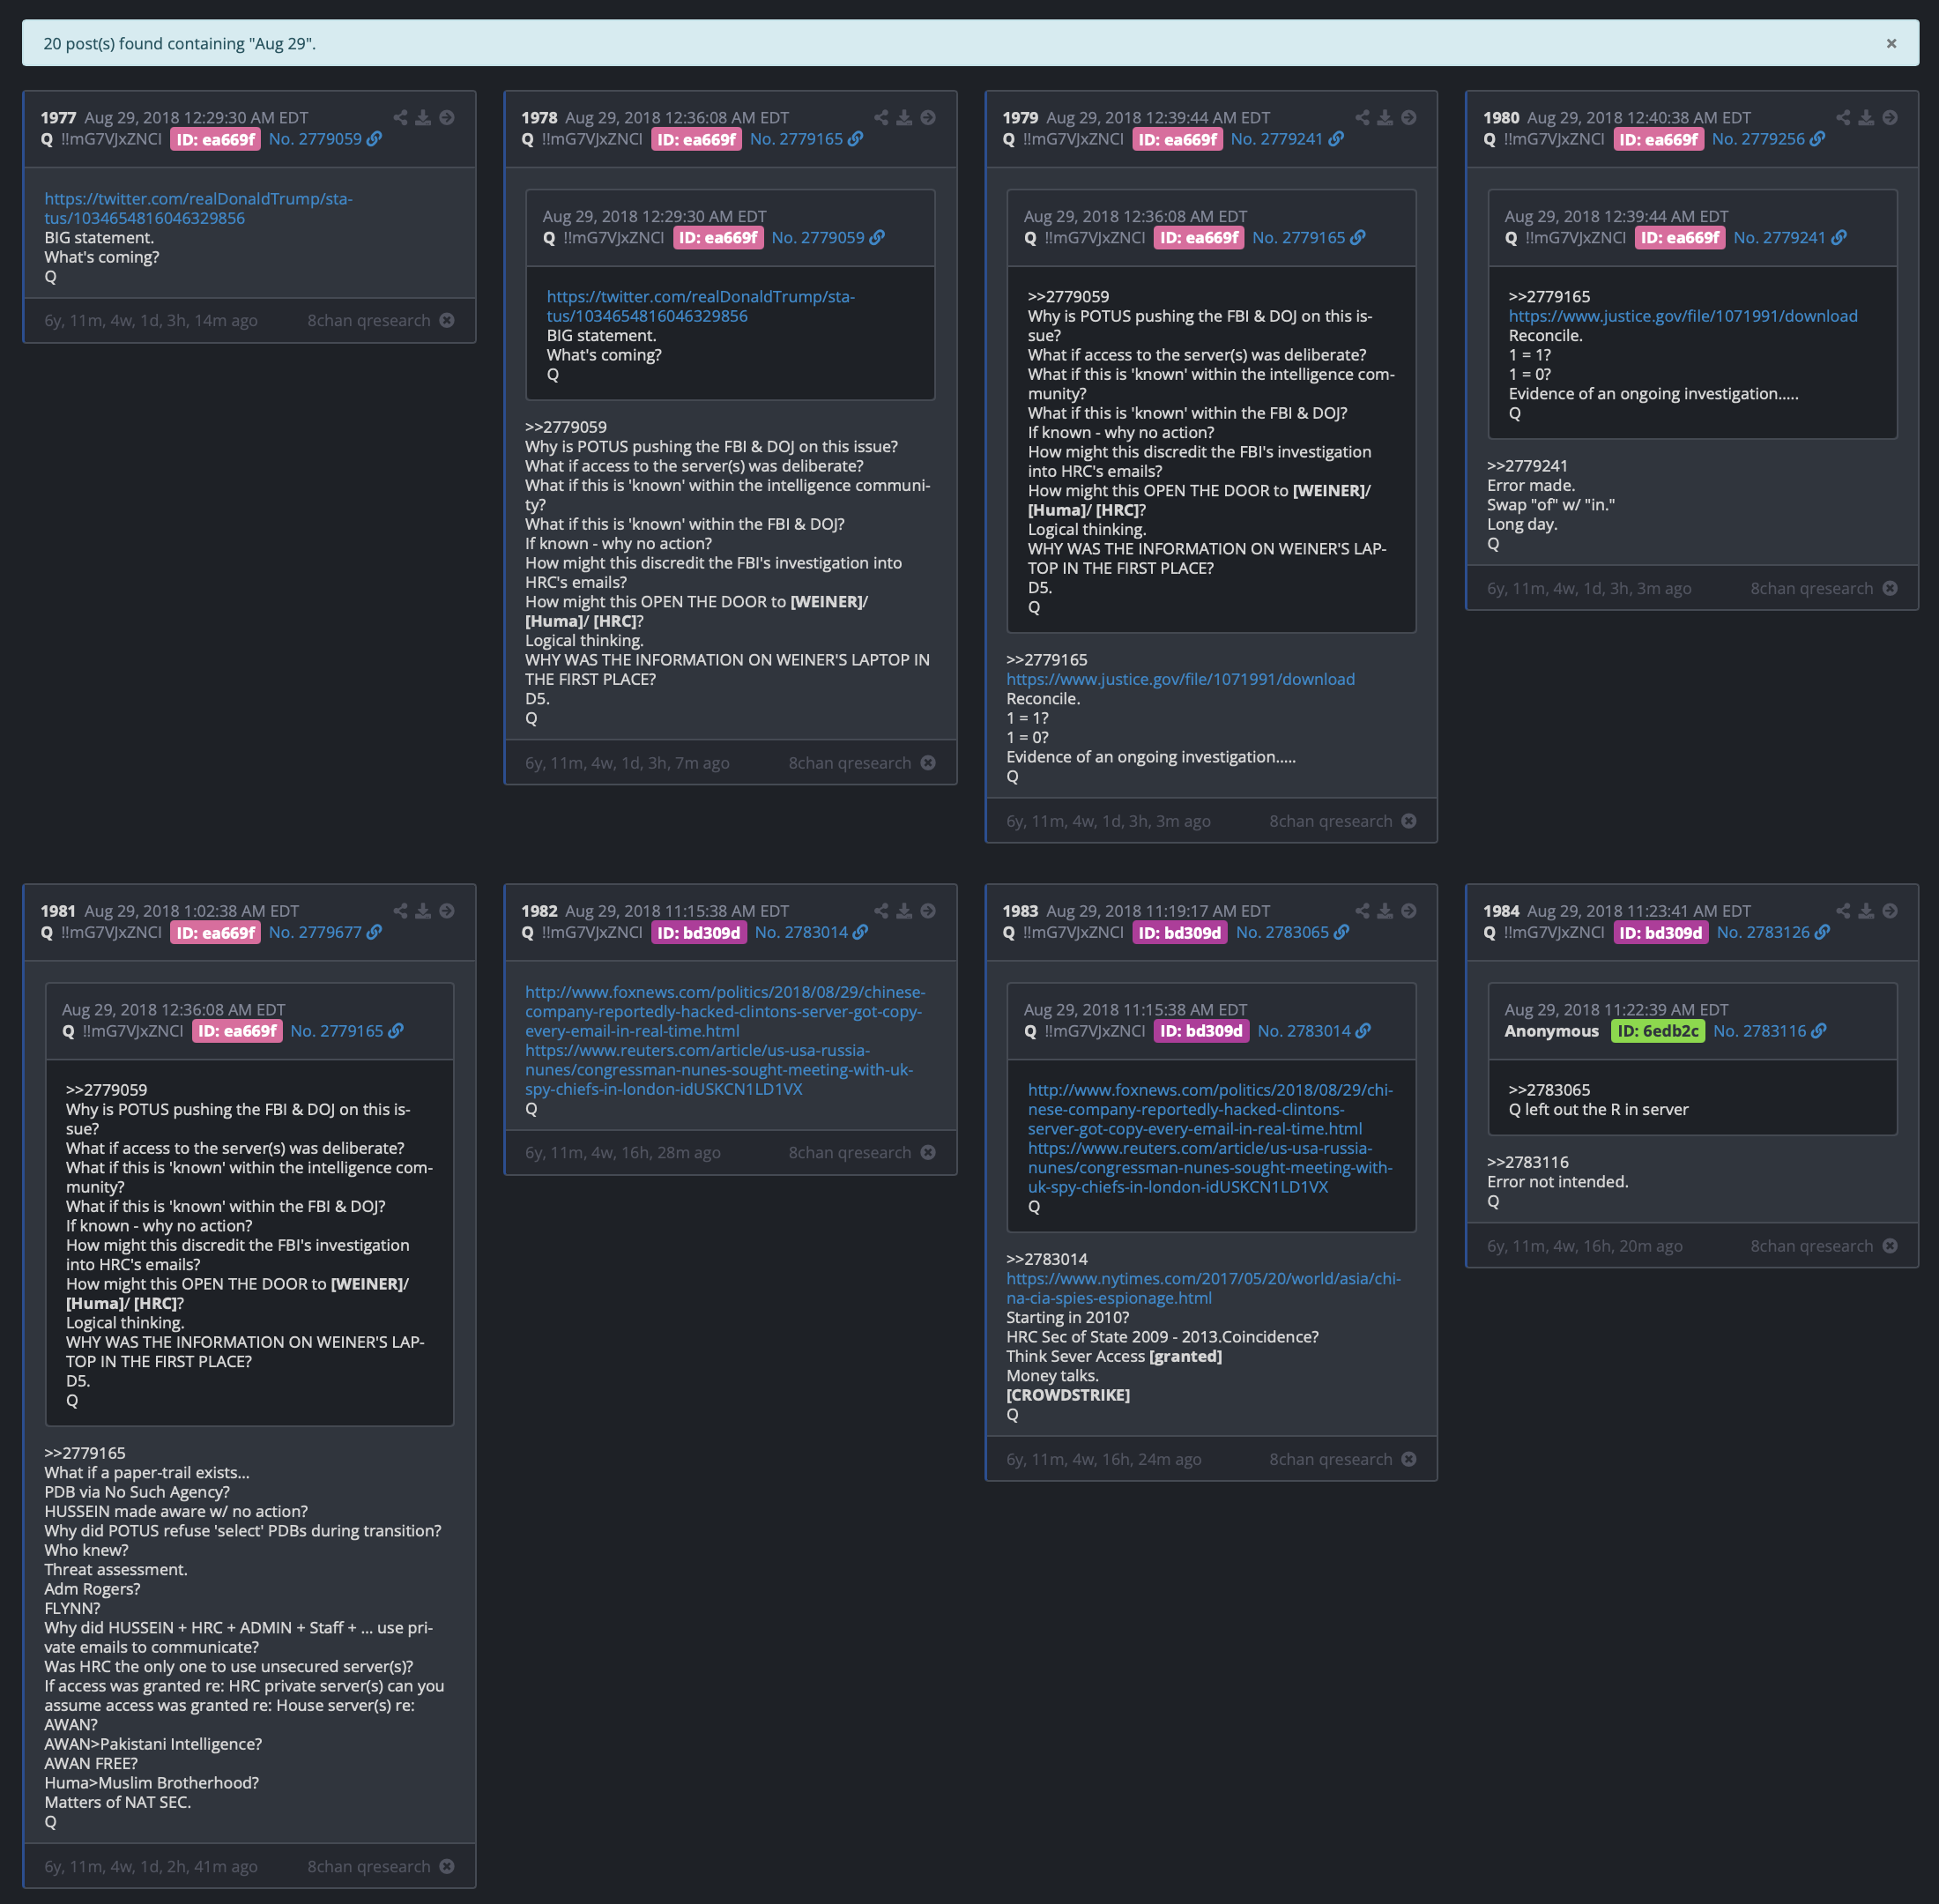The width and height of the screenshot is (1939, 1904).
Task: Click ID: bd309d badge in post 1982 header
Action: click(699, 932)
